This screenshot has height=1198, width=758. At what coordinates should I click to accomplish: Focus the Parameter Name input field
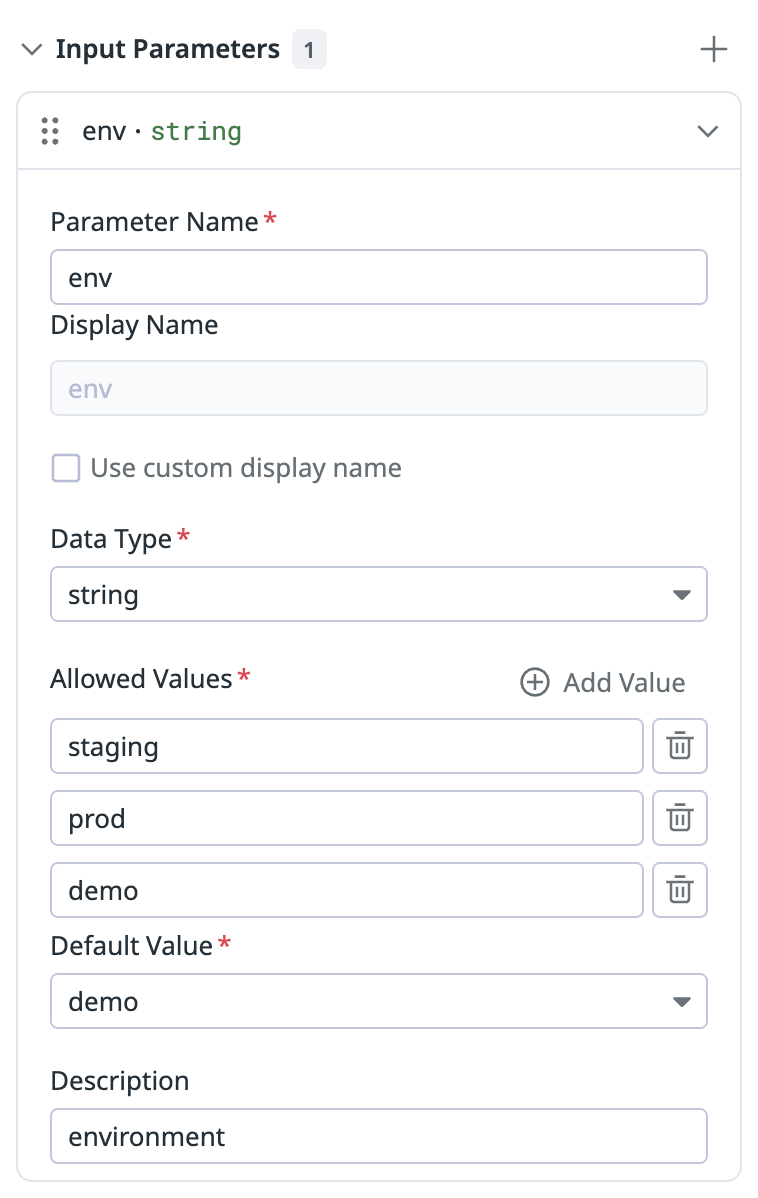pyautogui.click(x=378, y=277)
